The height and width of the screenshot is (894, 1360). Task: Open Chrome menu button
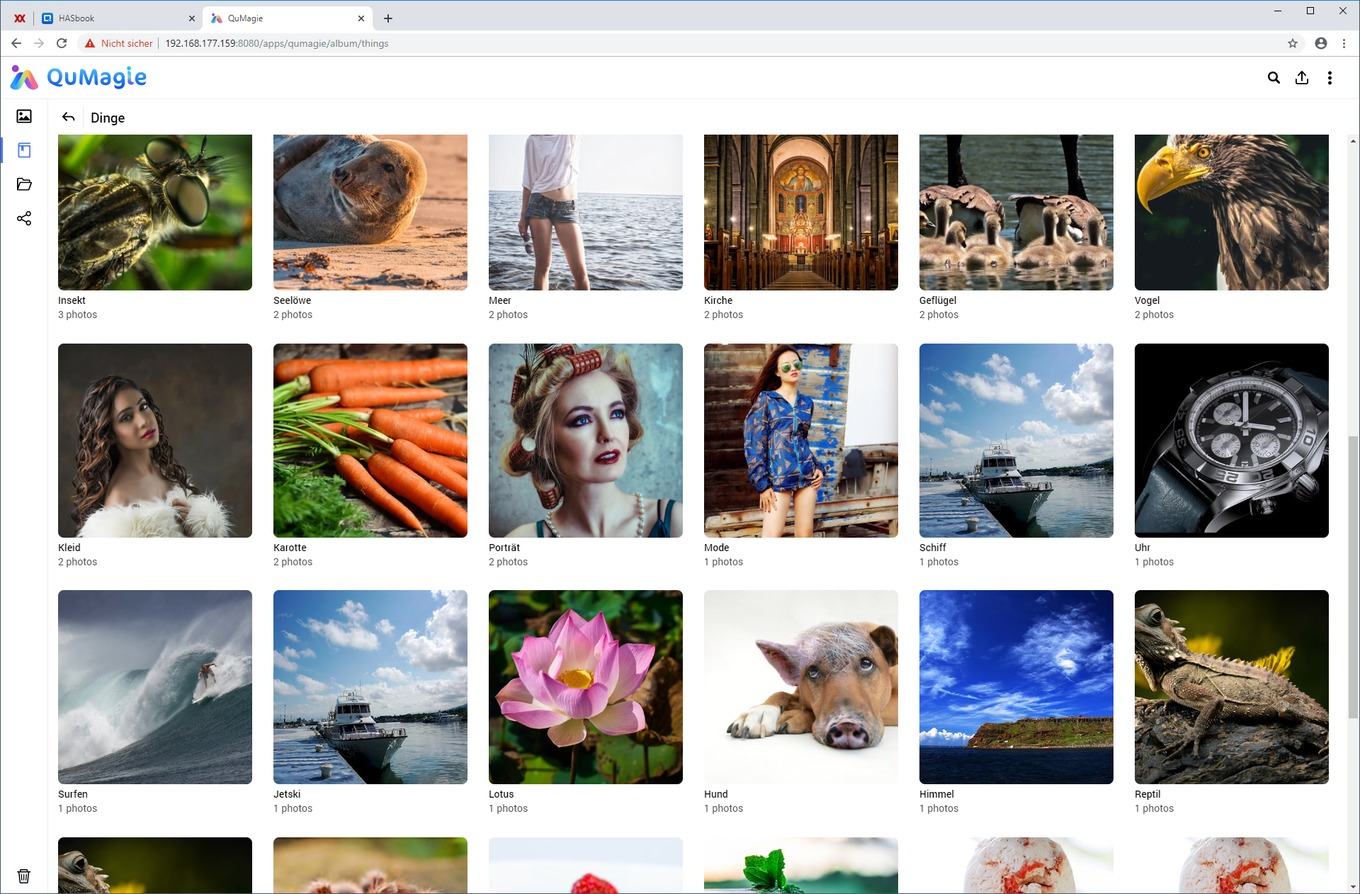coord(1343,43)
